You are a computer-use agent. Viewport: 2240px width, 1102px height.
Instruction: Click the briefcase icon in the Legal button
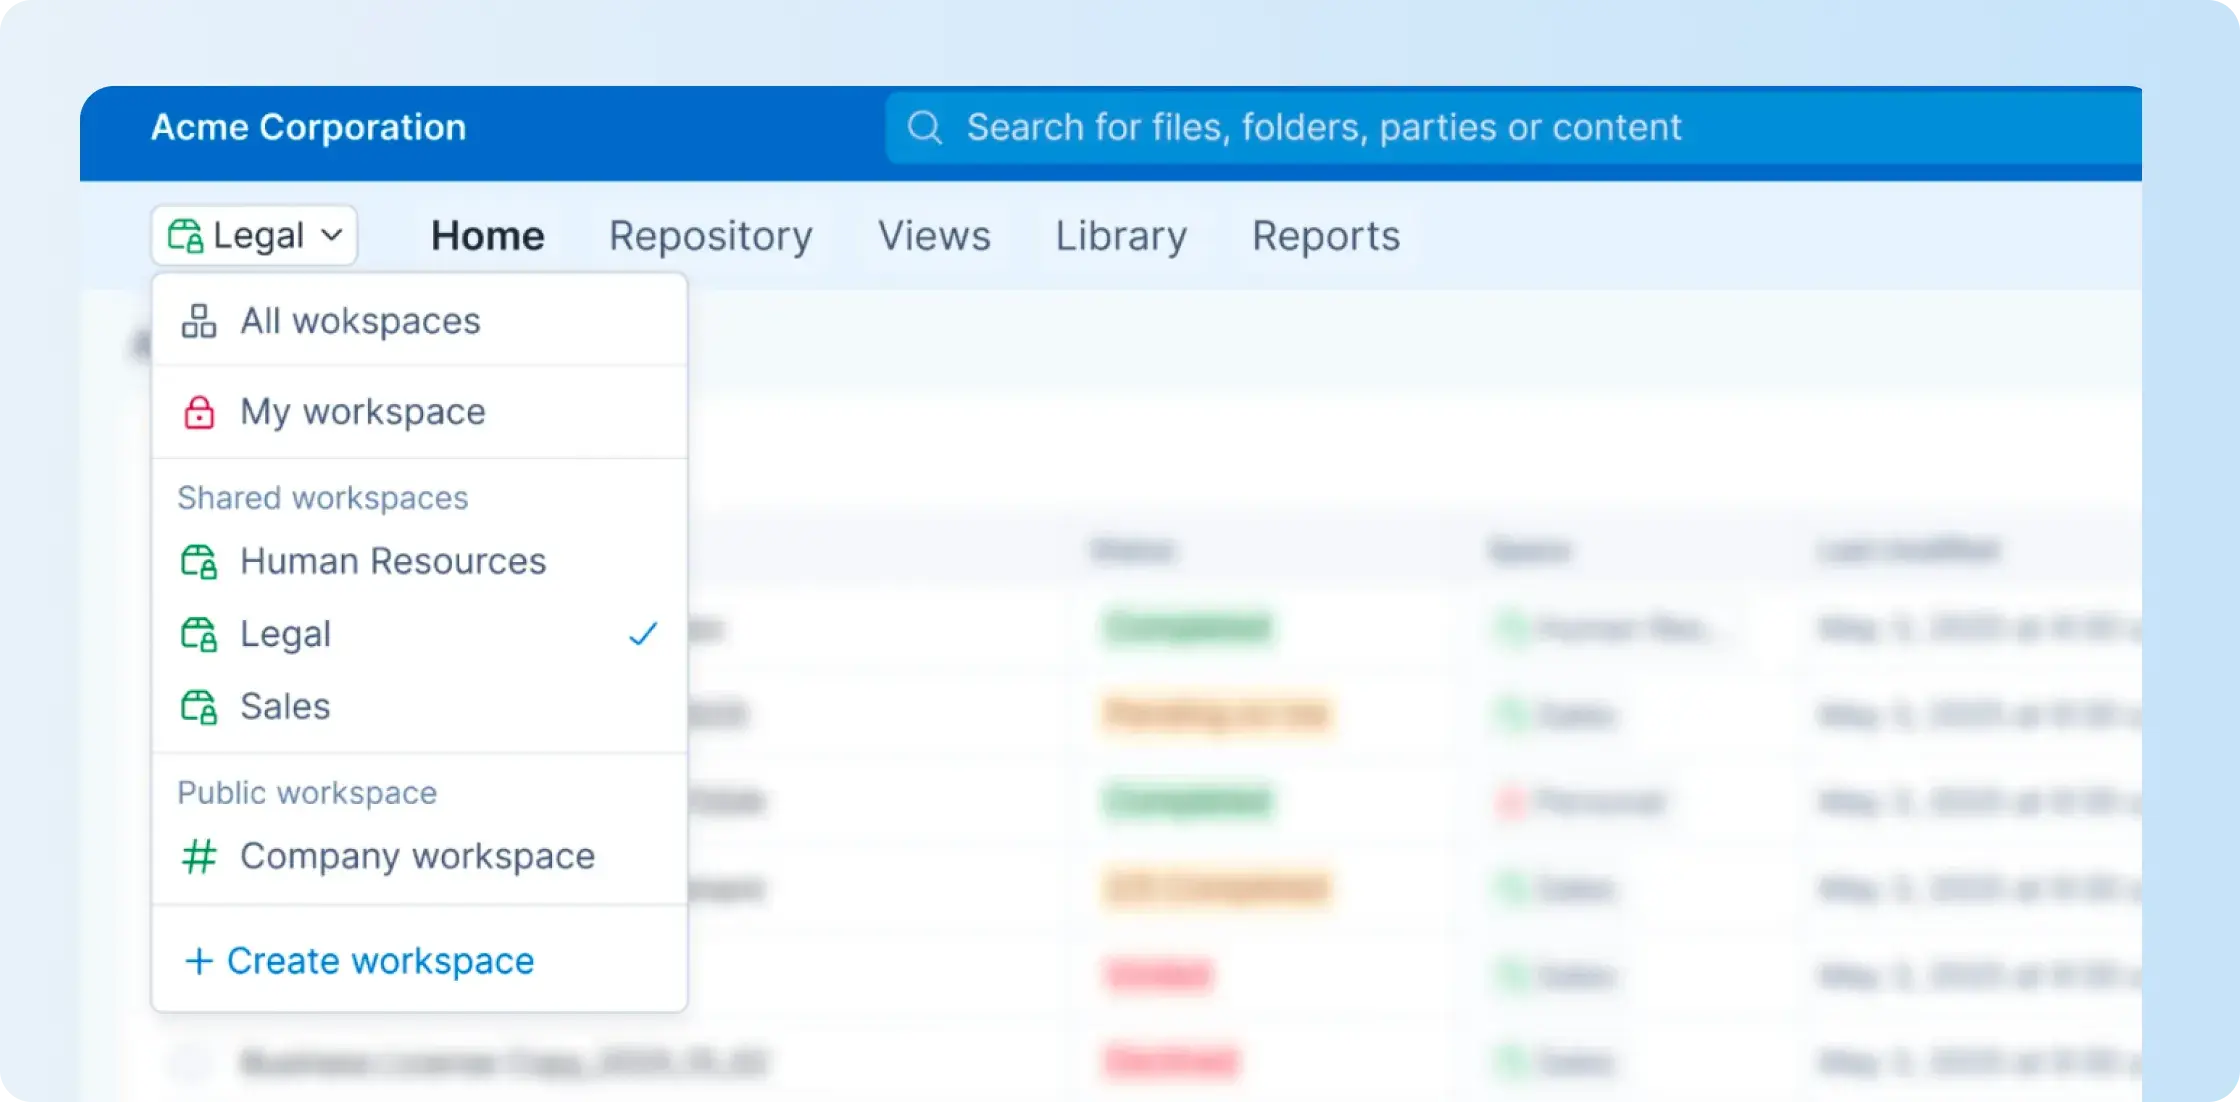(x=186, y=236)
